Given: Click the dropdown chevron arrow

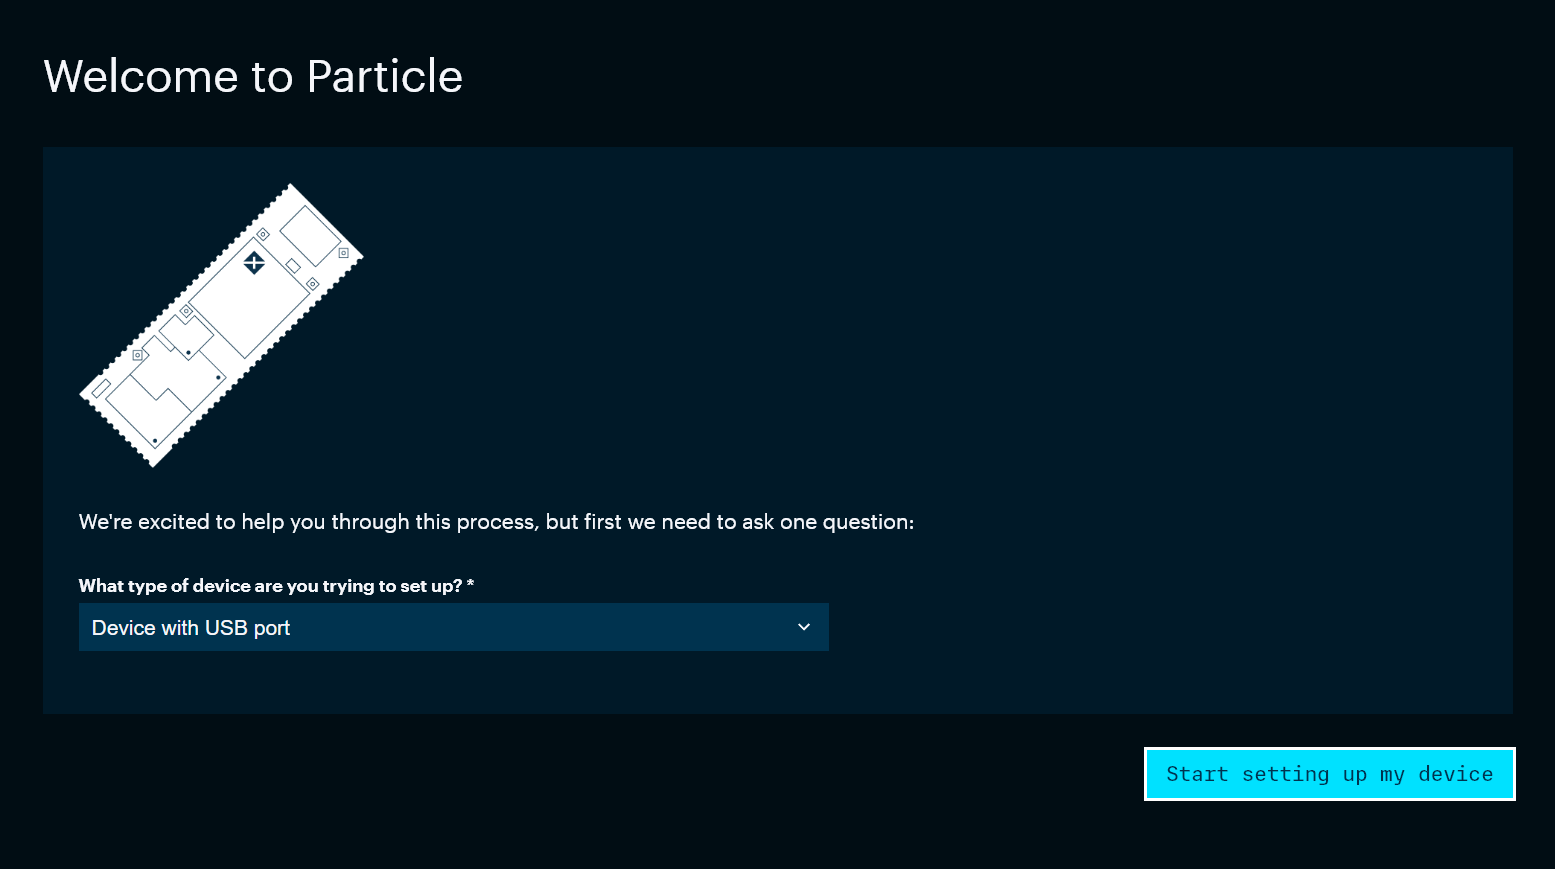Looking at the screenshot, I should tap(804, 627).
